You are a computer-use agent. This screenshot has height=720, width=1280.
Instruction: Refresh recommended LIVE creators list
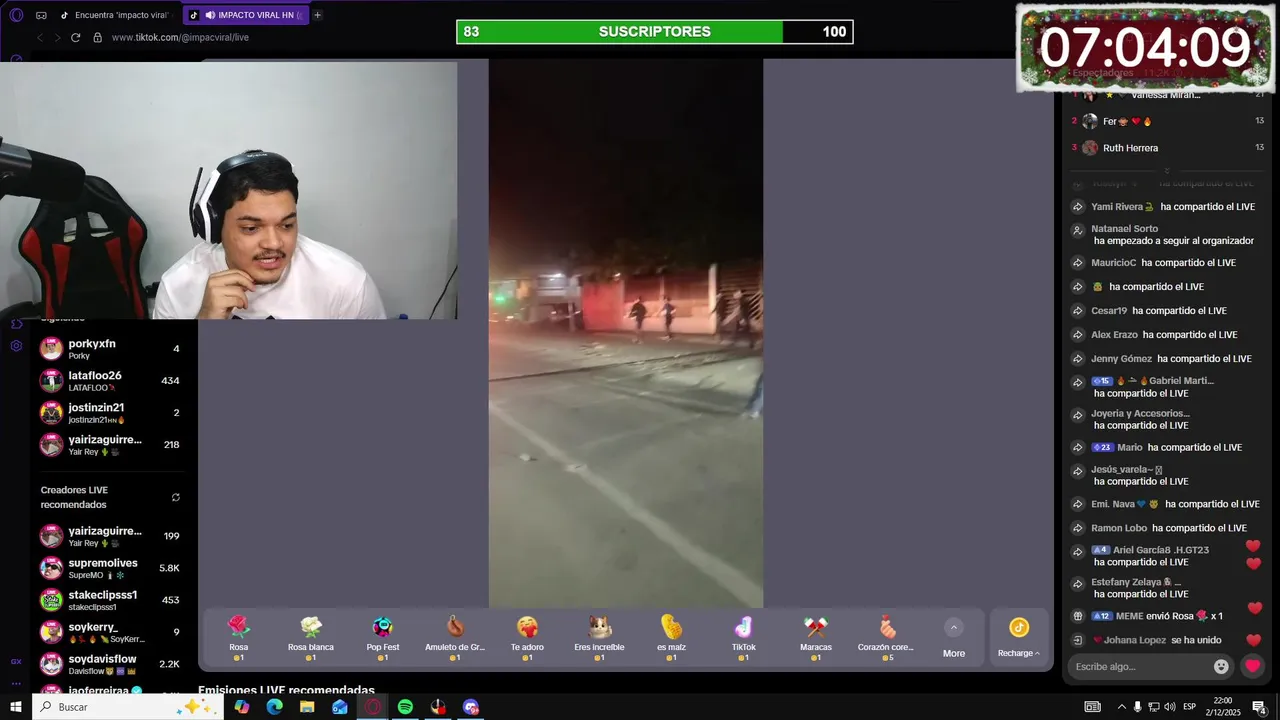[176, 497]
